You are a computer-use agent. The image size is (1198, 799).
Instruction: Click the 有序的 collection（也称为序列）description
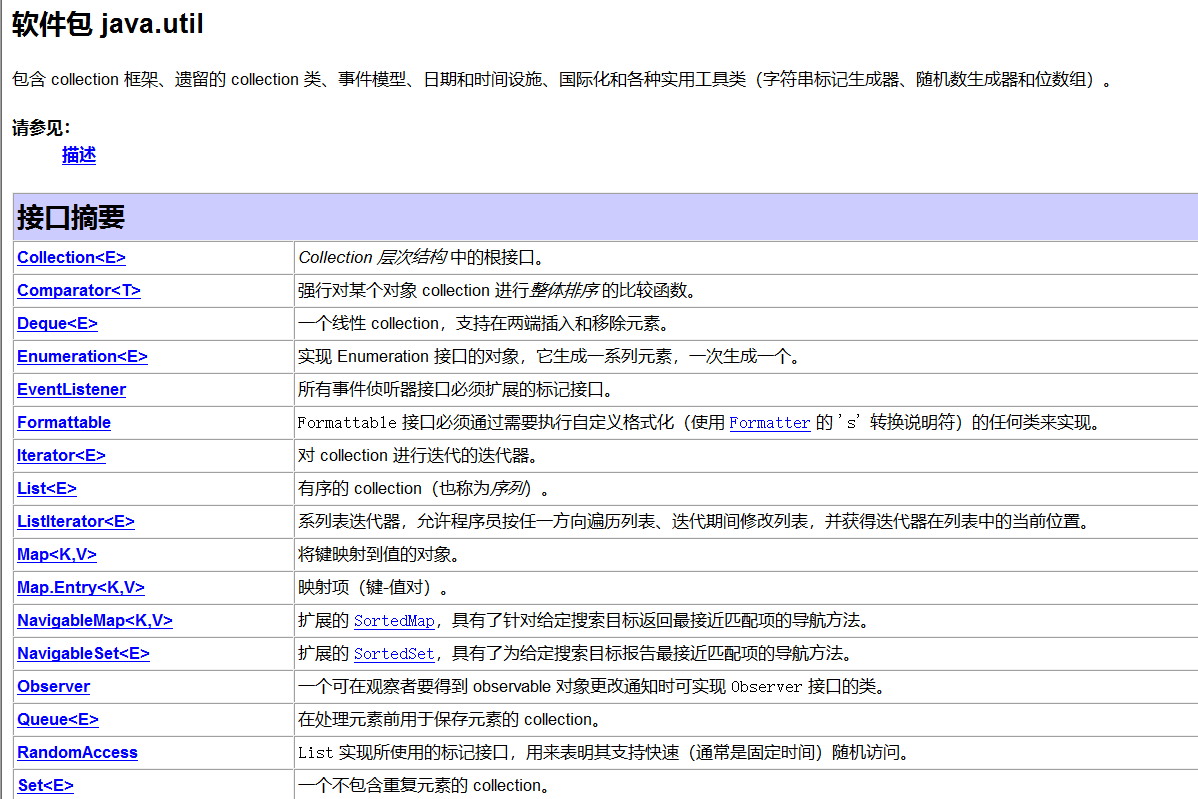423,488
